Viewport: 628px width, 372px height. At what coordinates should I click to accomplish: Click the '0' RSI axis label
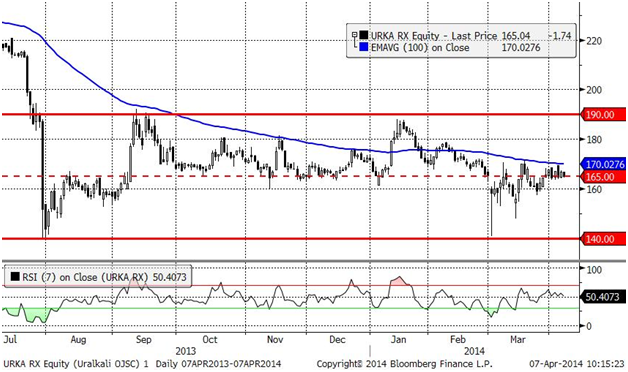pos(588,326)
